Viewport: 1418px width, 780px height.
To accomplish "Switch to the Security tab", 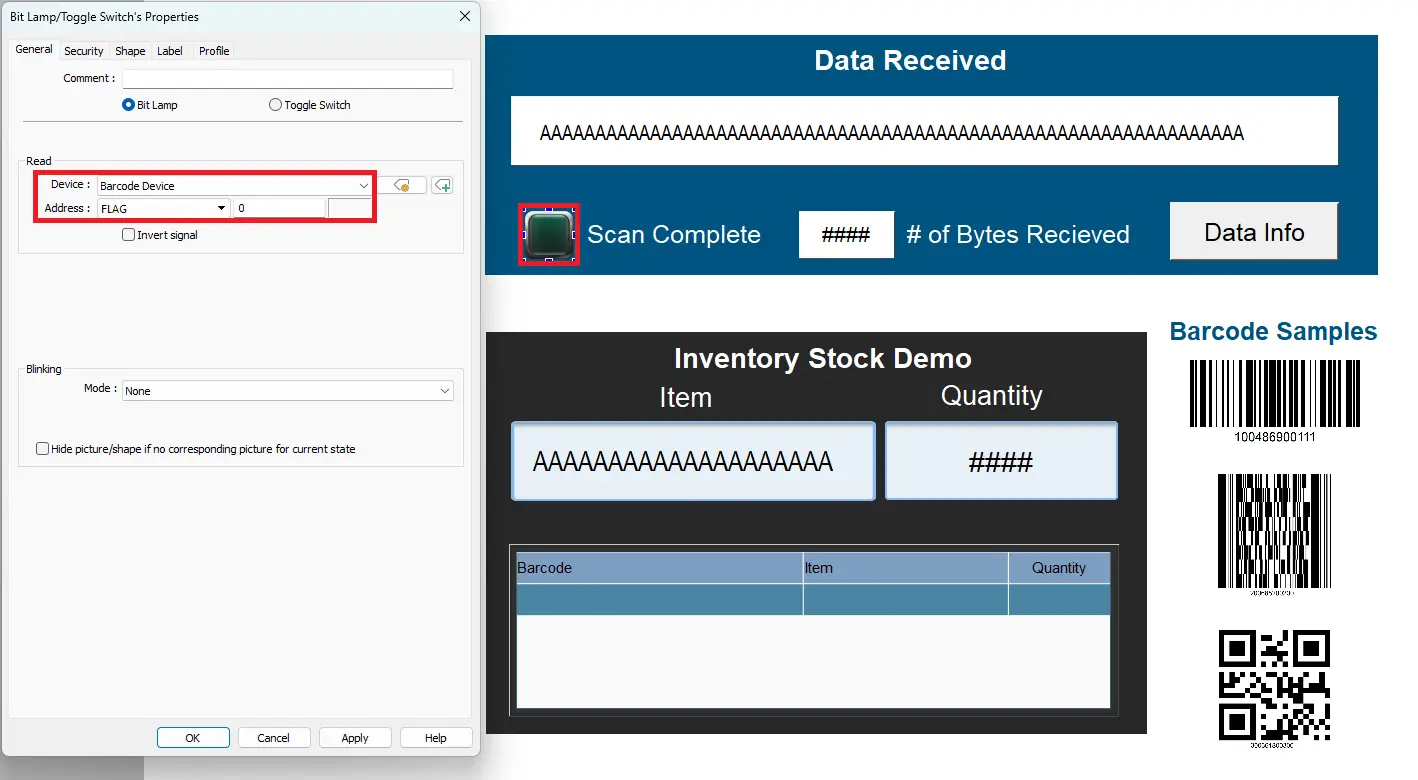I will pyautogui.click(x=84, y=51).
